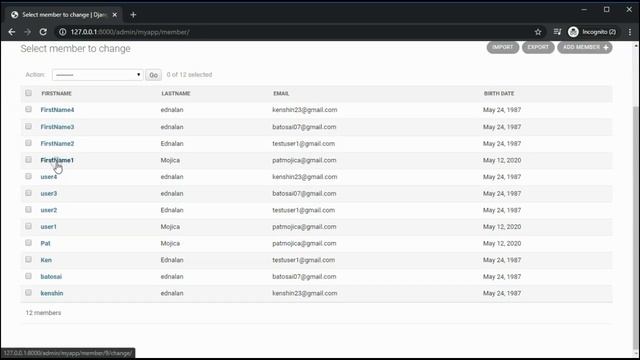Sort by the Firstname column header

pyautogui.click(x=56, y=93)
